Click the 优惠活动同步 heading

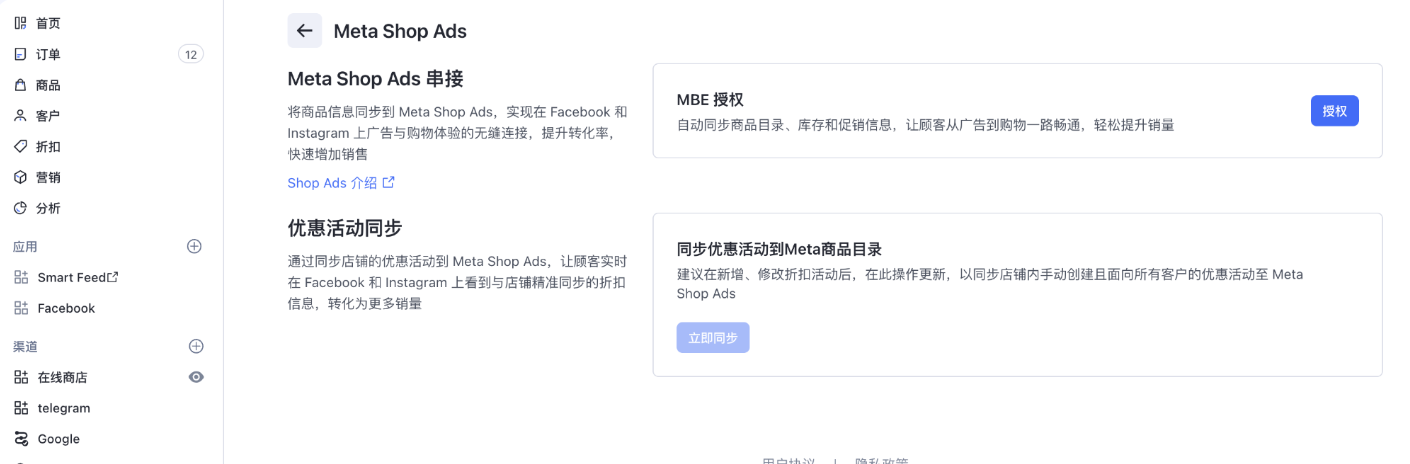click(345, 227)
